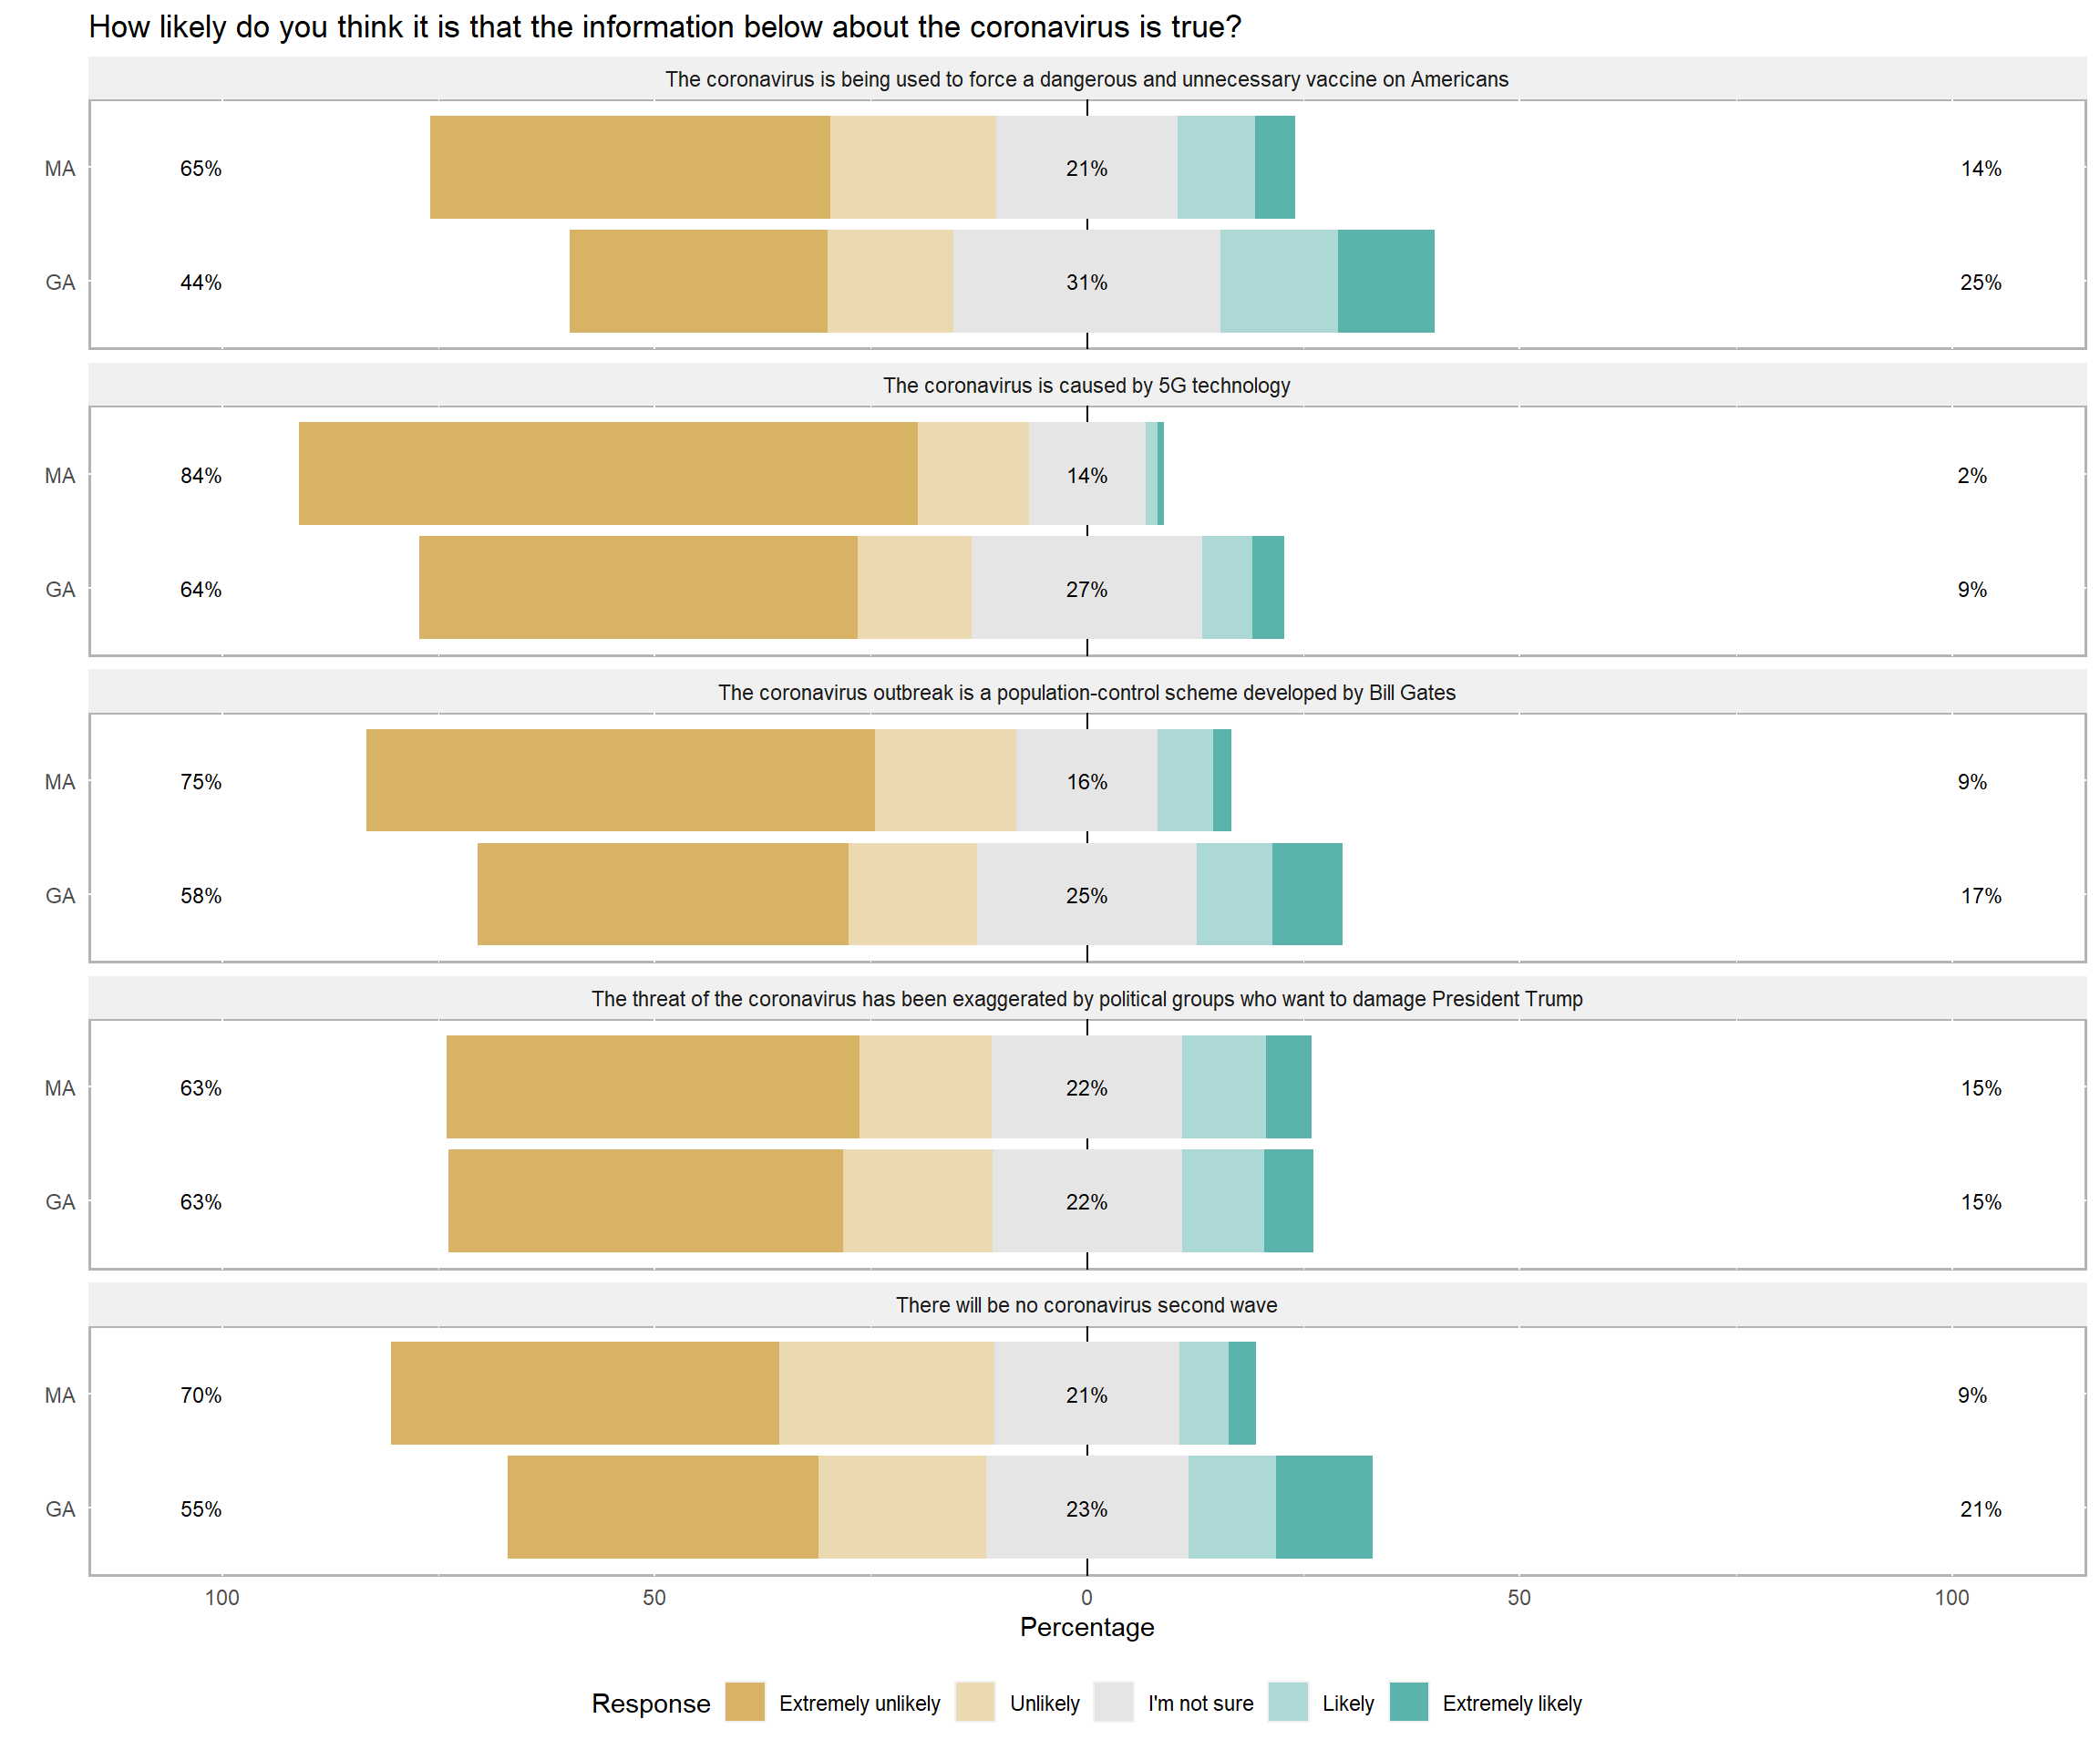Image resolution: width=2100 pixels, height=1750 pixels.
Task: Click the 84% label in 5G panel
Action: point(201,476)
